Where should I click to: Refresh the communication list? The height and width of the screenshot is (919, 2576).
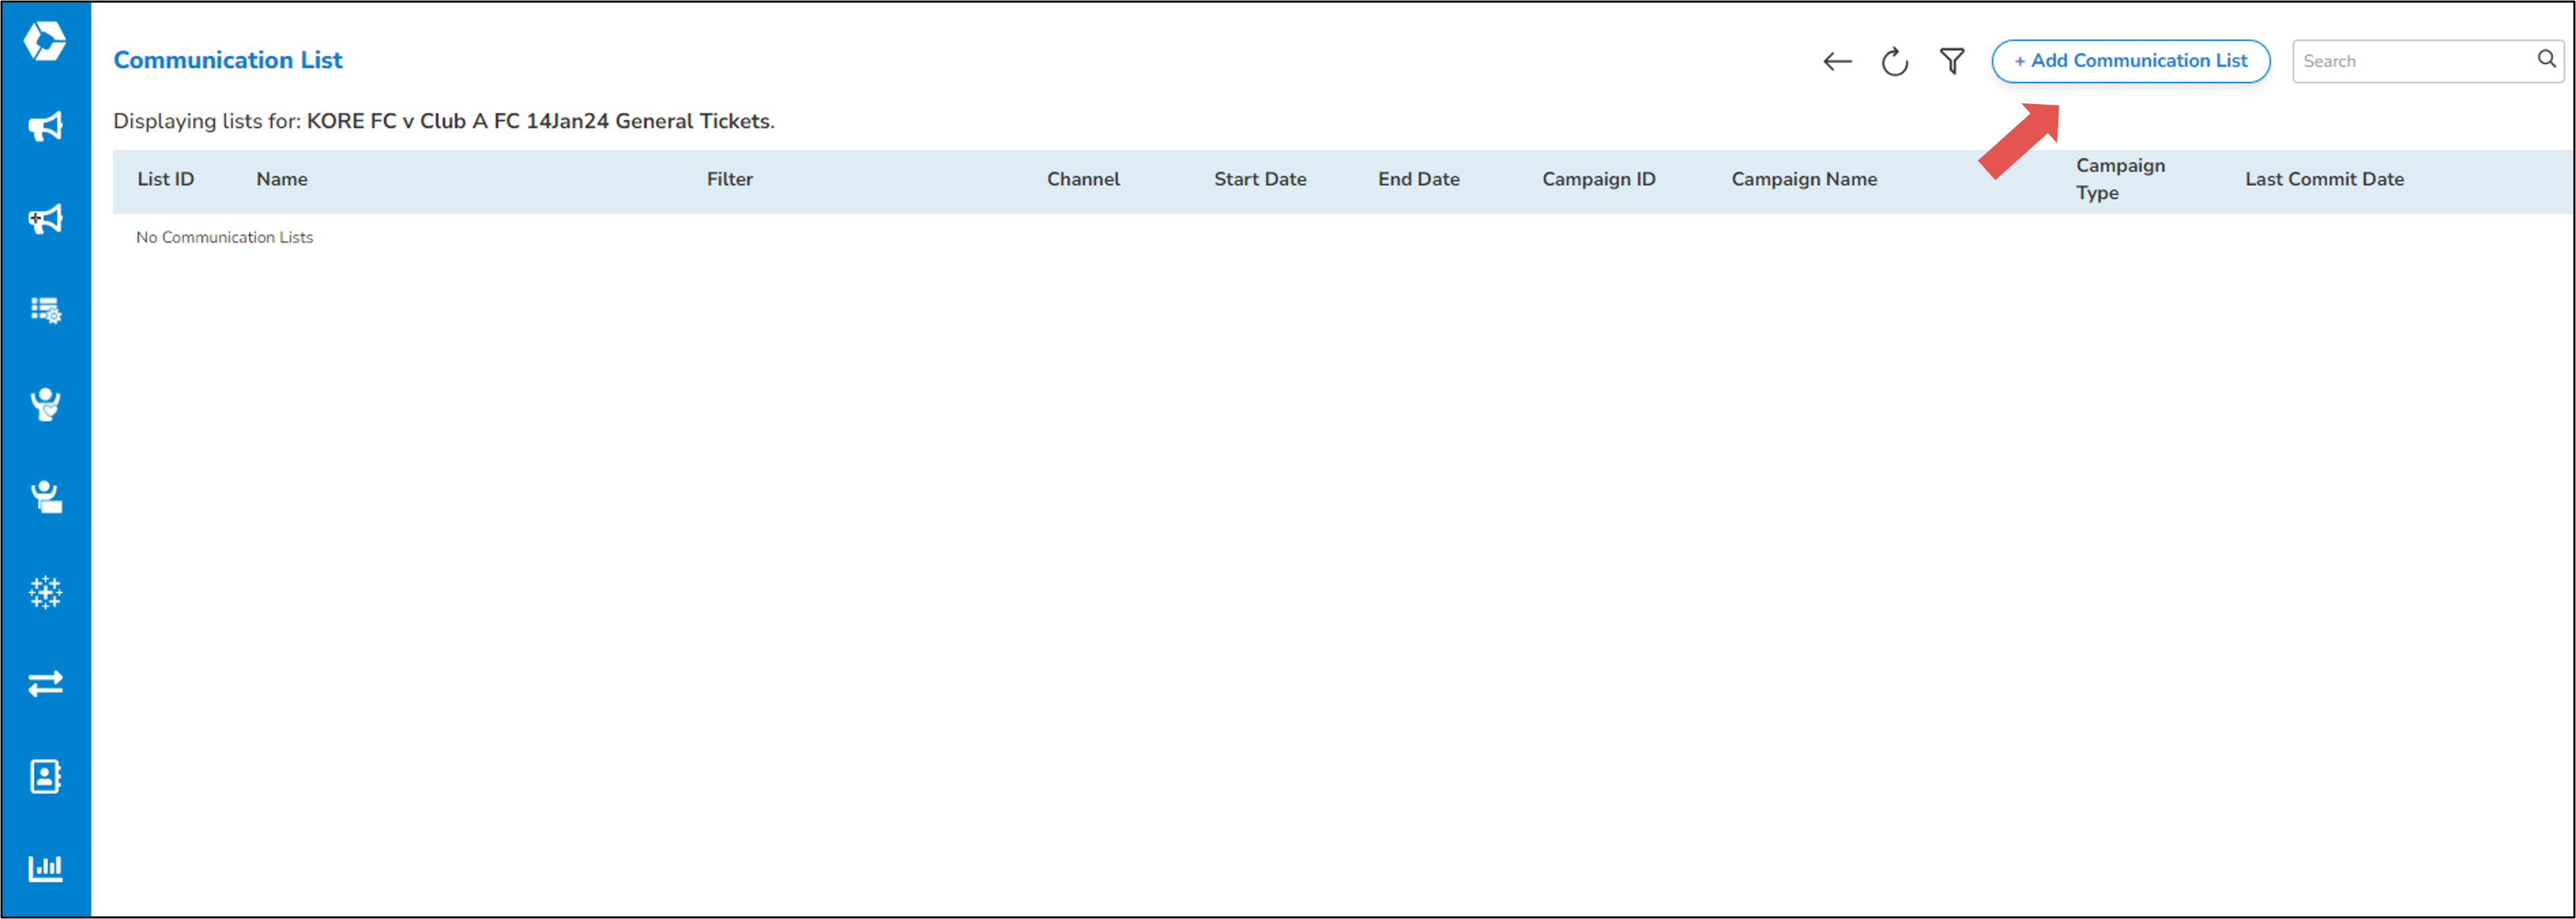(x=1894, y=62)
